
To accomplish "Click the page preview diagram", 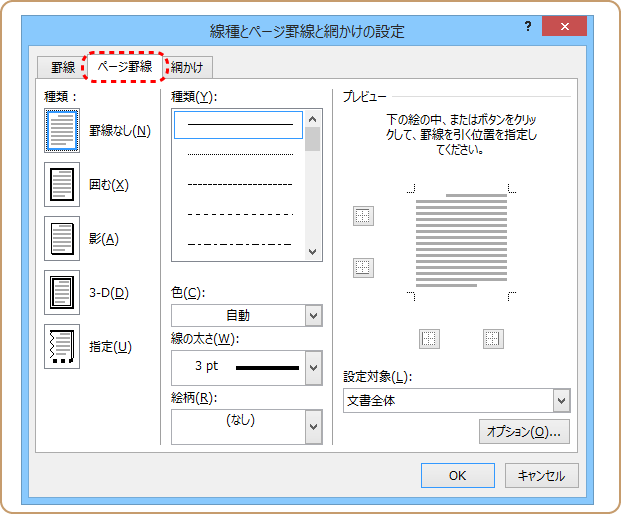I will click(x=461, y=242).
